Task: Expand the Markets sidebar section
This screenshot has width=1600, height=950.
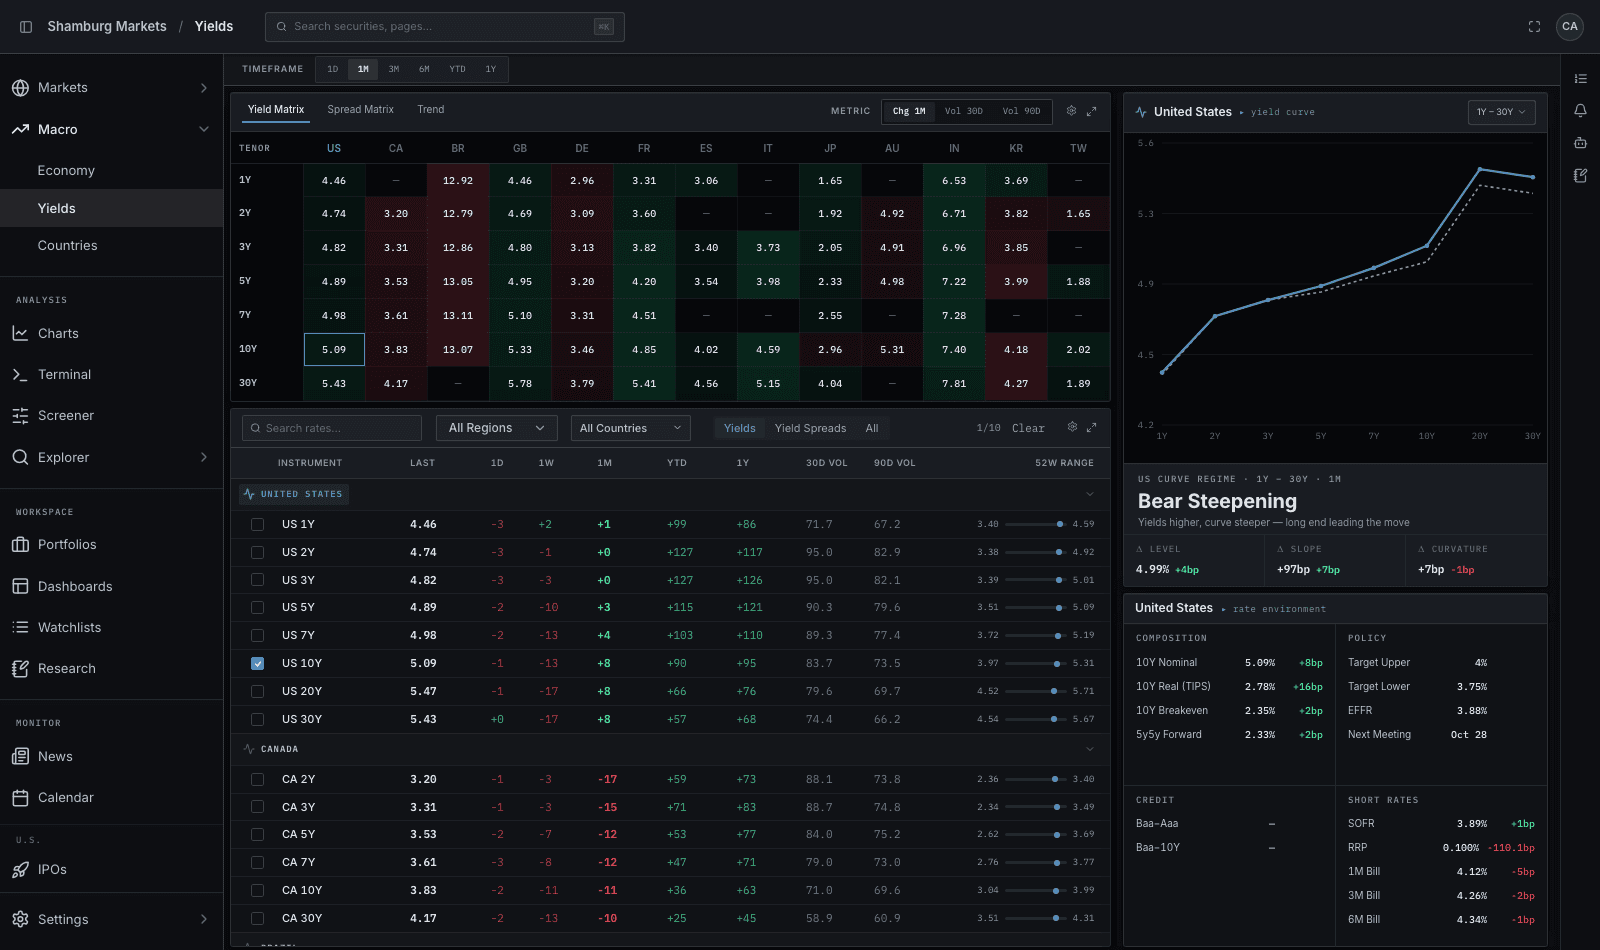Action: click(x=204, y=88)
